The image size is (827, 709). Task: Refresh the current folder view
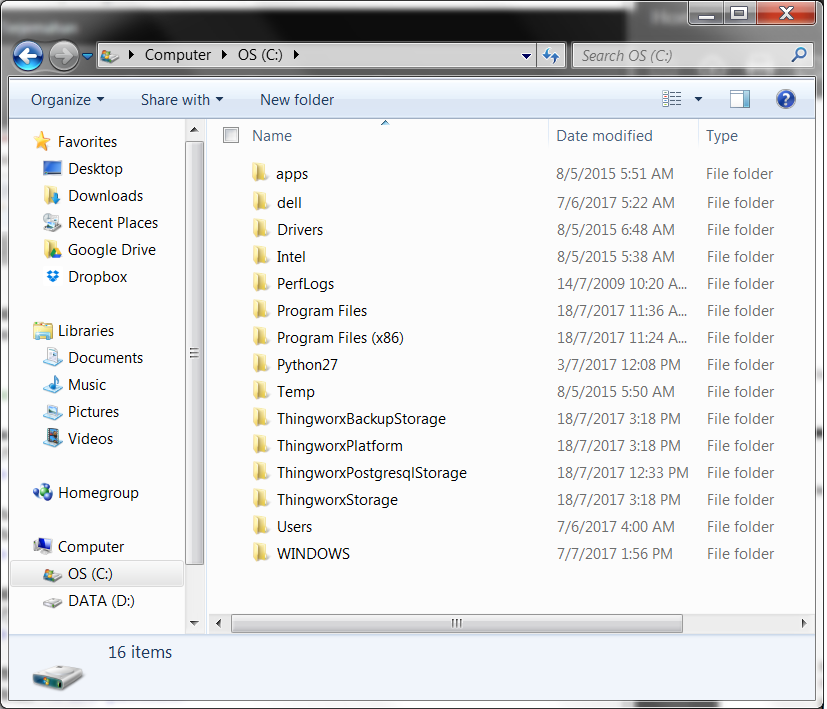(x=551, y=56)
